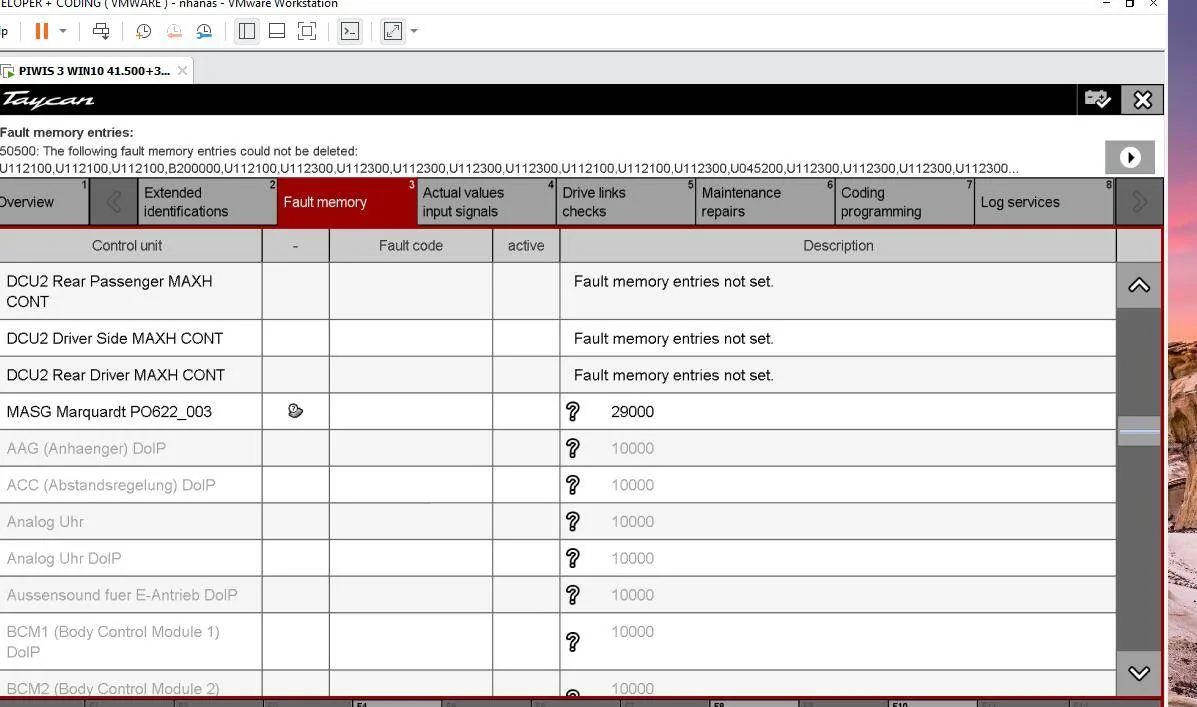Send Ctrl+Alt+Del to the virtual machine

(101, 31)
